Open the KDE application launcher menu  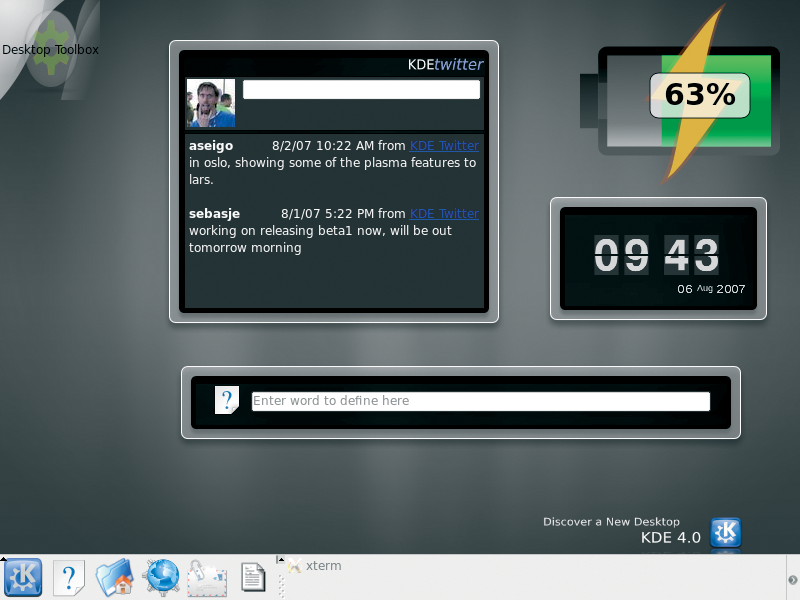click(x=23, y=578)
